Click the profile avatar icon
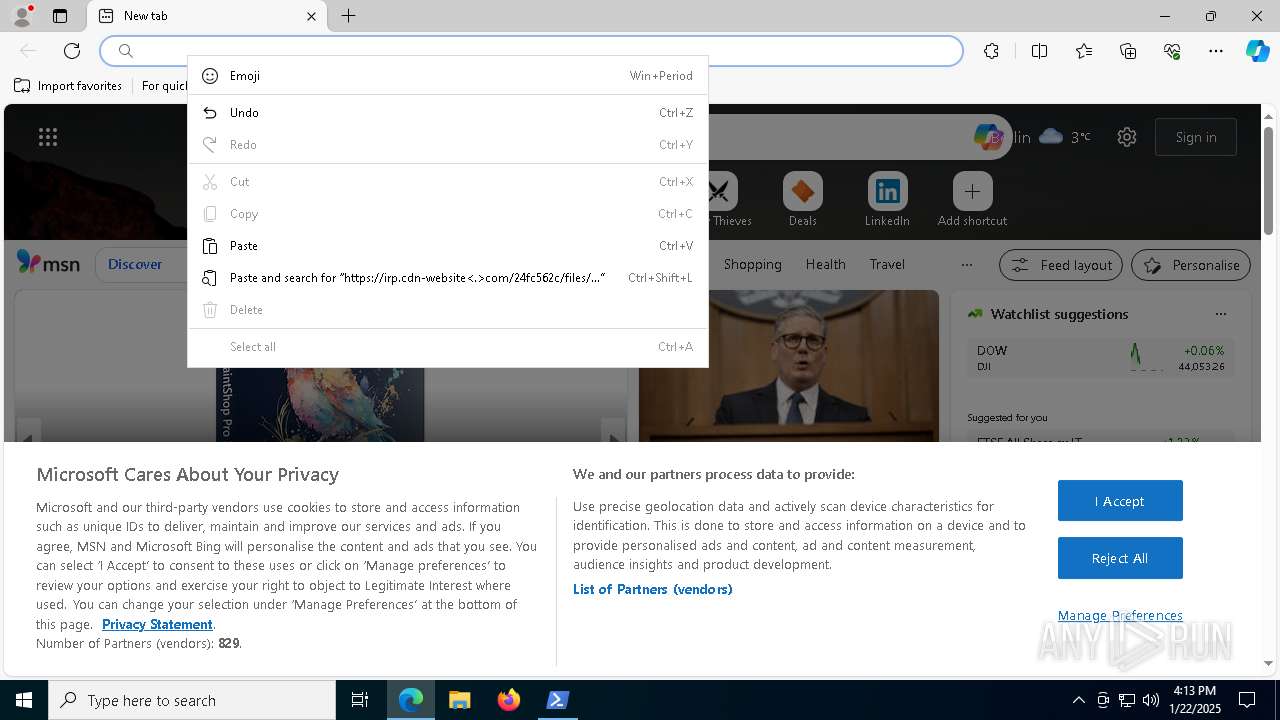The width and height of the screenshot is (1280, 720). coord(22,16)
